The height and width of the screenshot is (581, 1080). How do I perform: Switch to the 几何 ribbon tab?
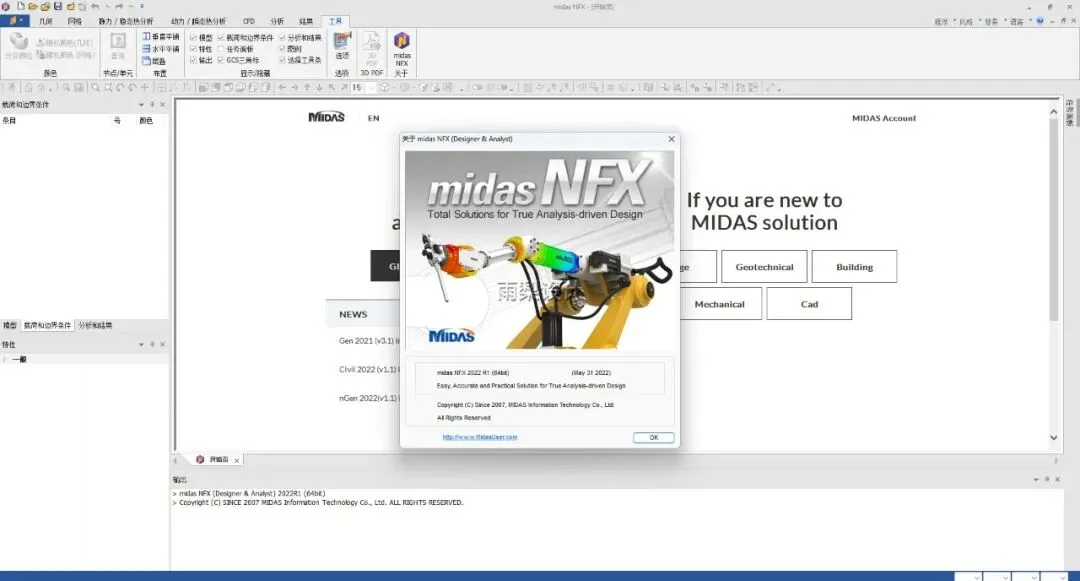click(45, 21)
